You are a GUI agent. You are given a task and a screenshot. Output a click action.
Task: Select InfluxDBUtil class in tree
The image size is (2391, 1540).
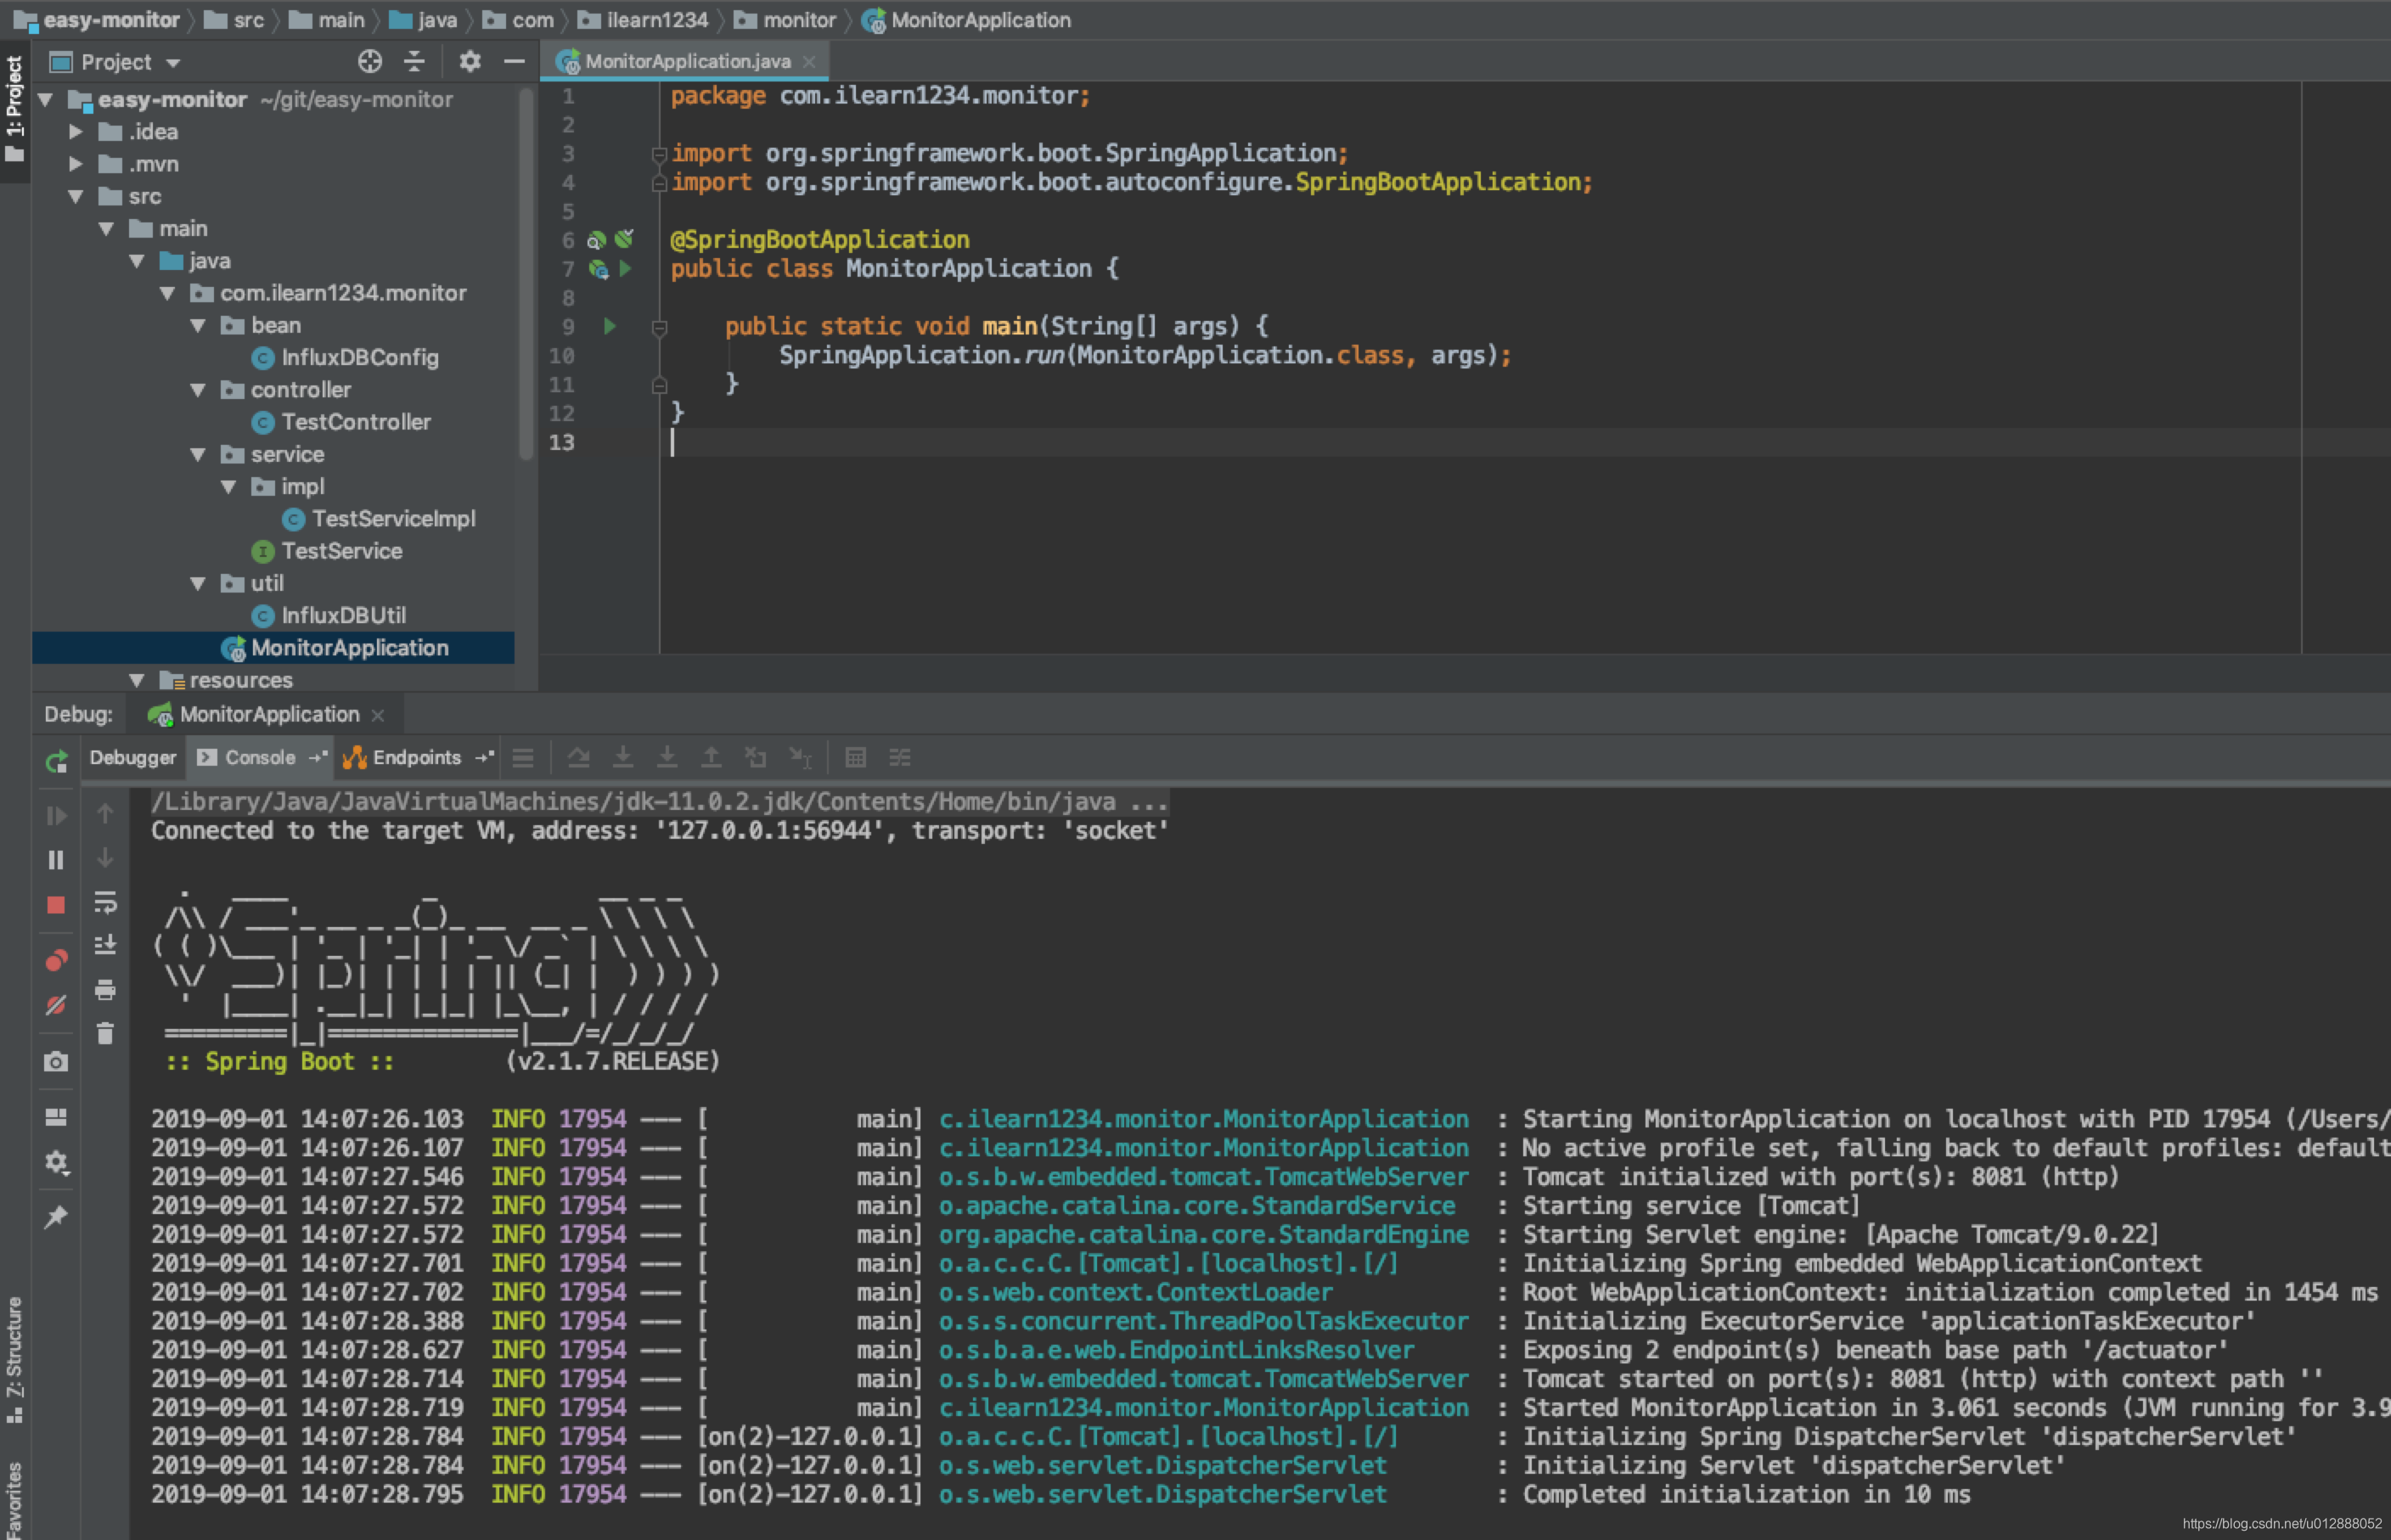(329, 616)
